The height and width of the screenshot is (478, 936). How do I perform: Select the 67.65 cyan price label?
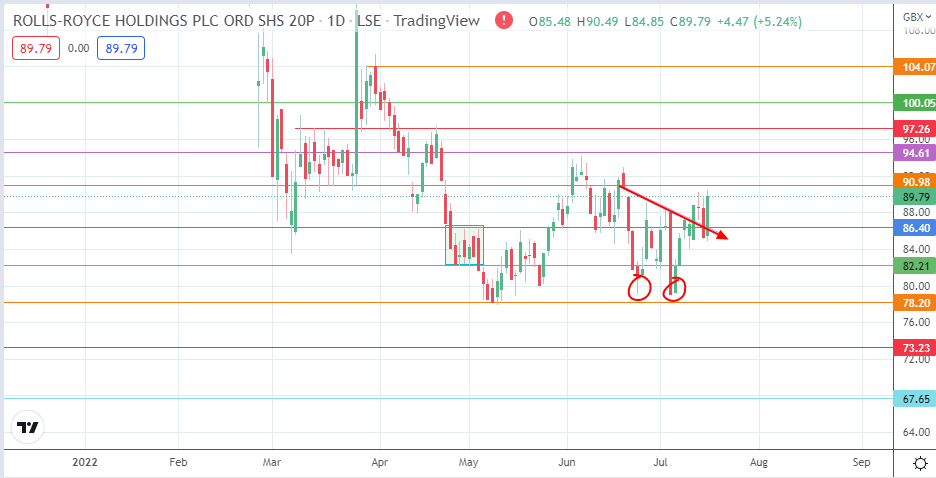point(915,399)
